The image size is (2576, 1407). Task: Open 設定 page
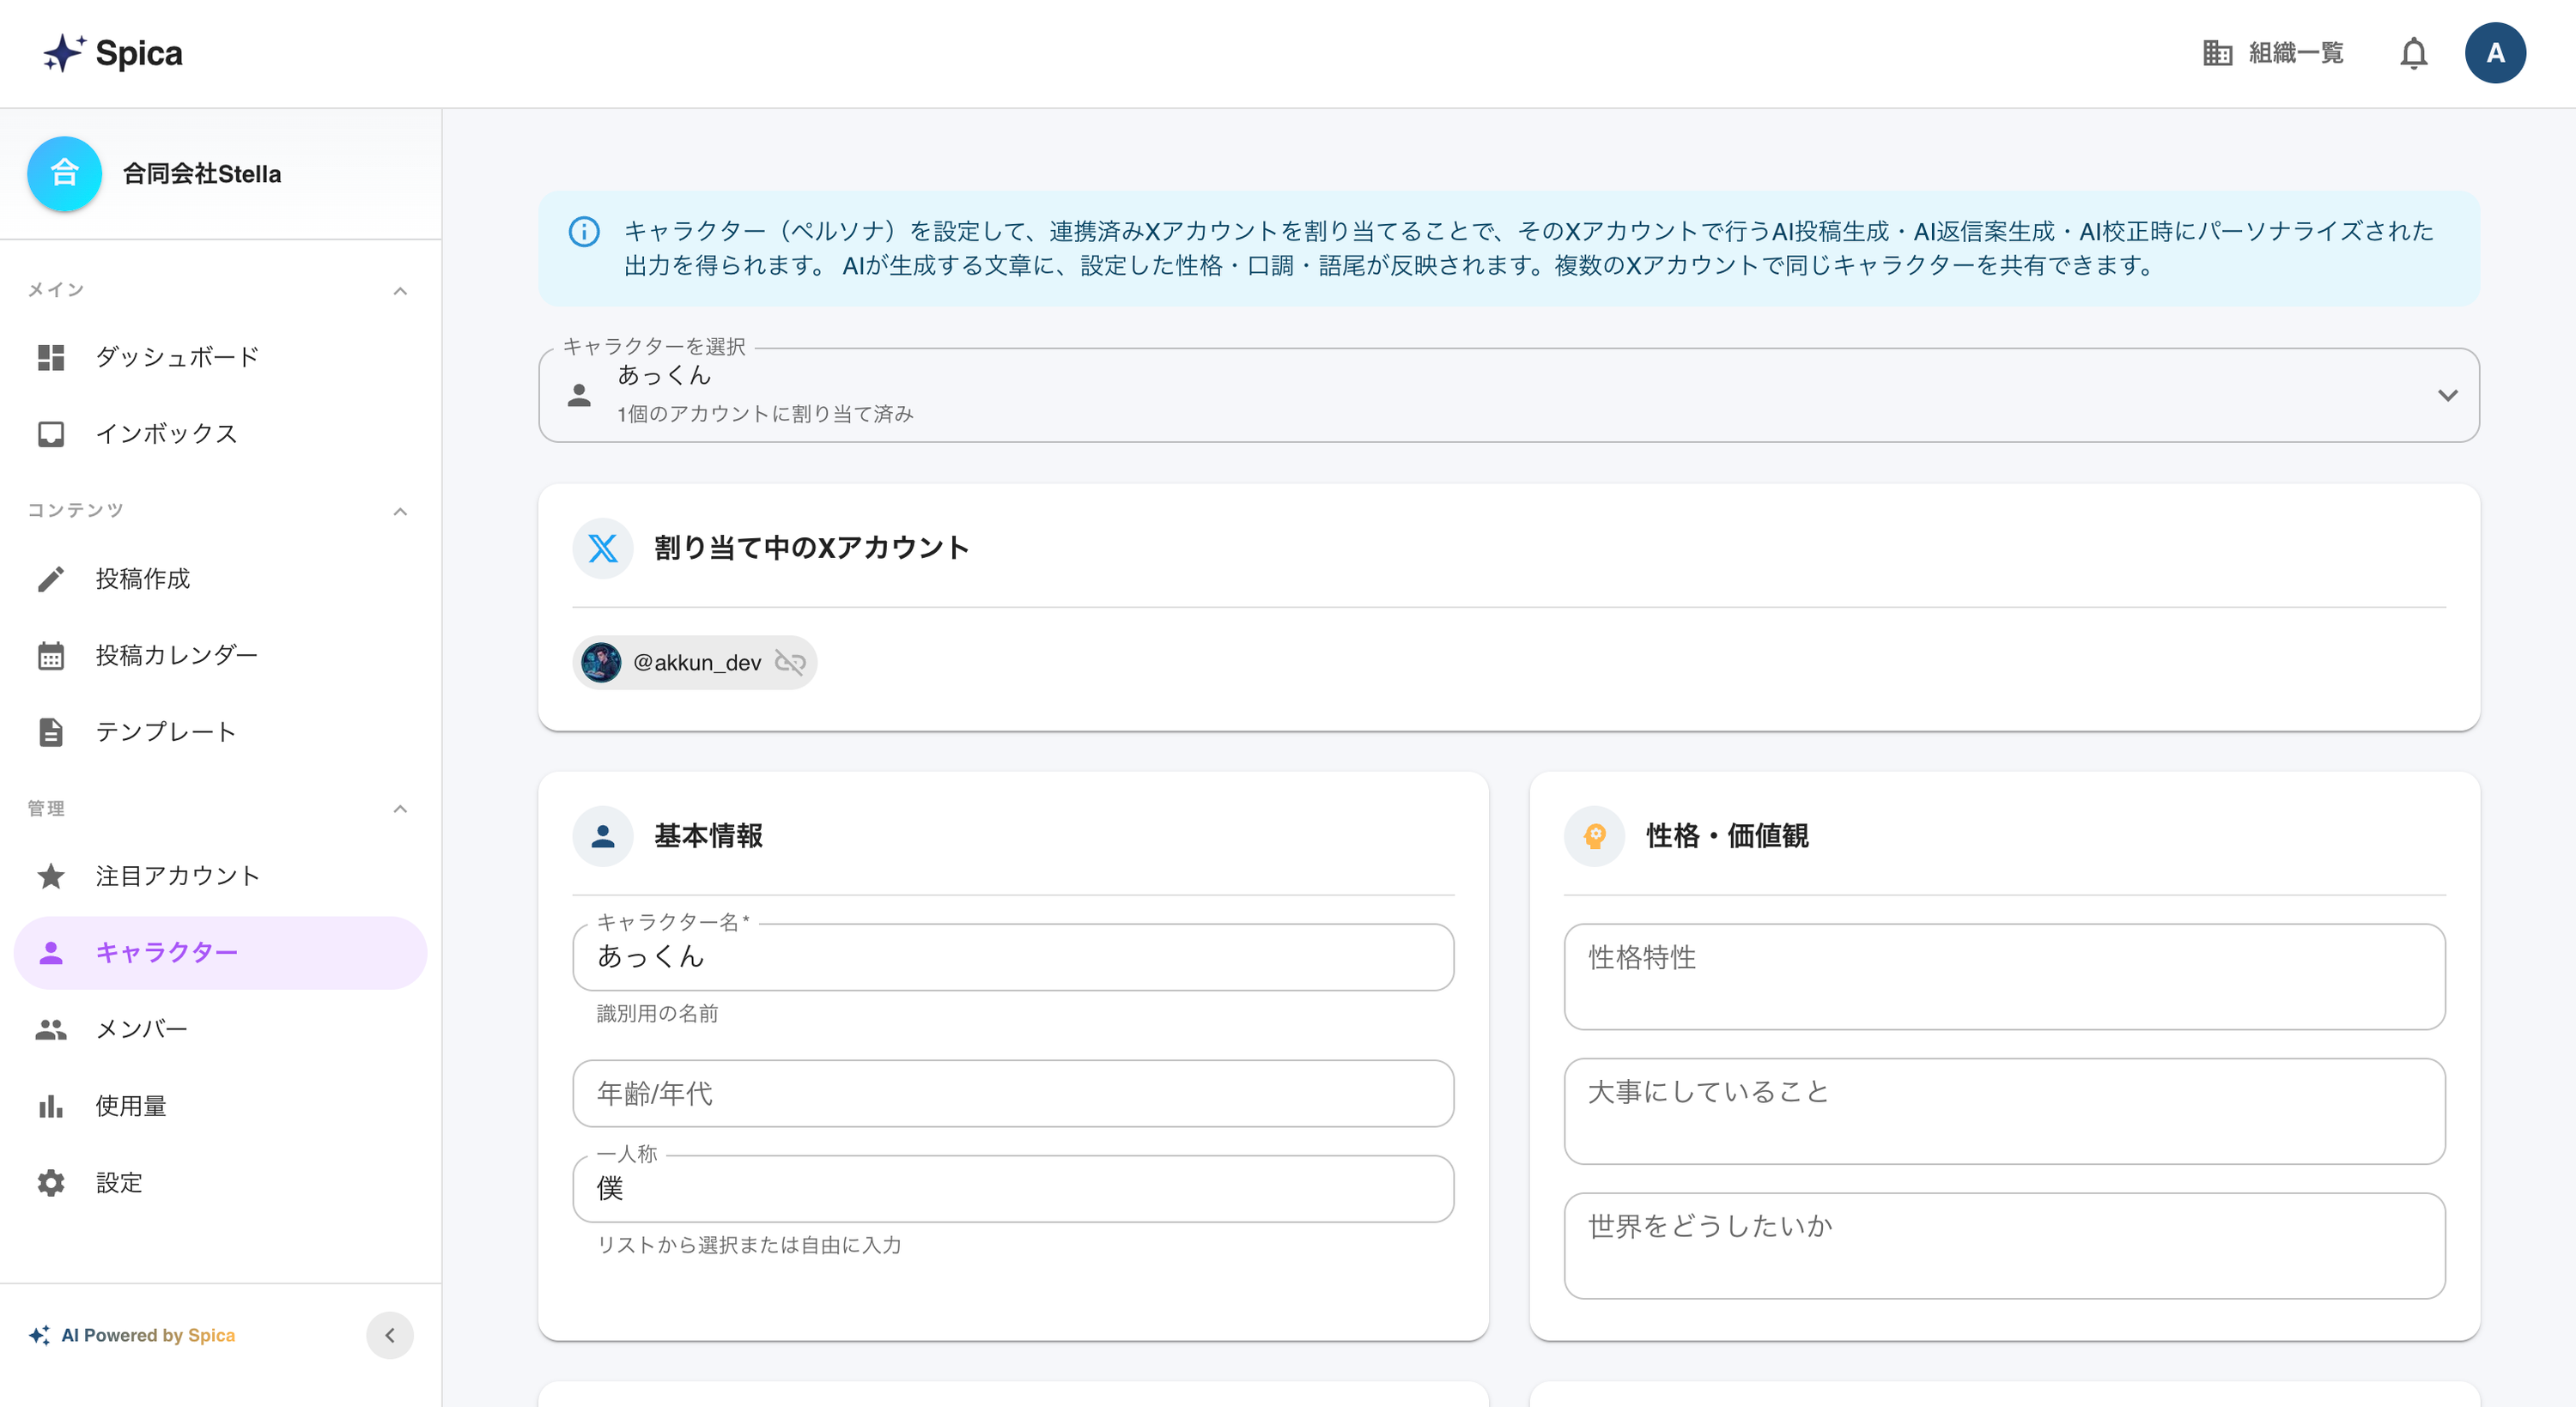(x=220, y=1182)
